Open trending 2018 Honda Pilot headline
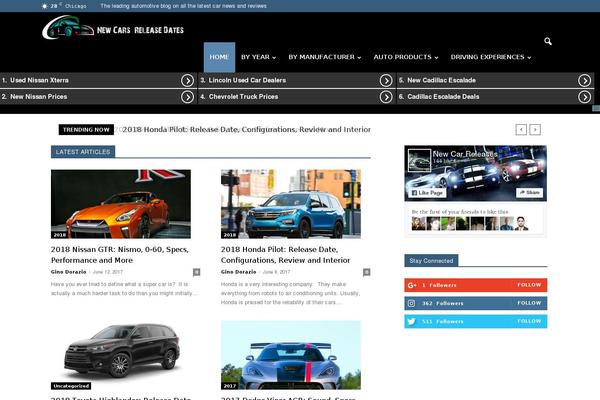This screenshot has height=400, width=600. click(246, 130)
